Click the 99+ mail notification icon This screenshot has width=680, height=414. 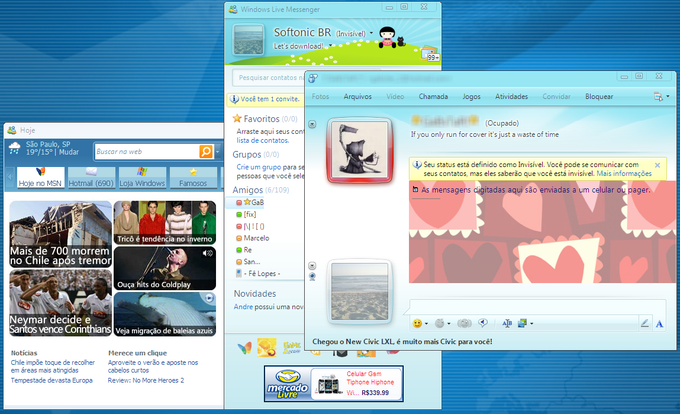431,54
